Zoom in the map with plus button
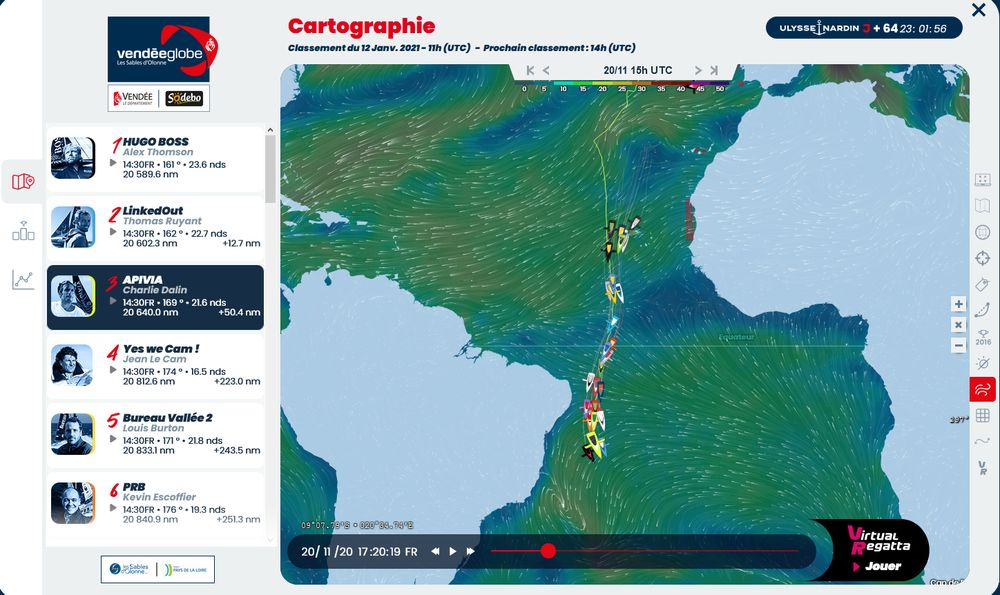This screenshot has height=595, width=1000. coord(959,304)
